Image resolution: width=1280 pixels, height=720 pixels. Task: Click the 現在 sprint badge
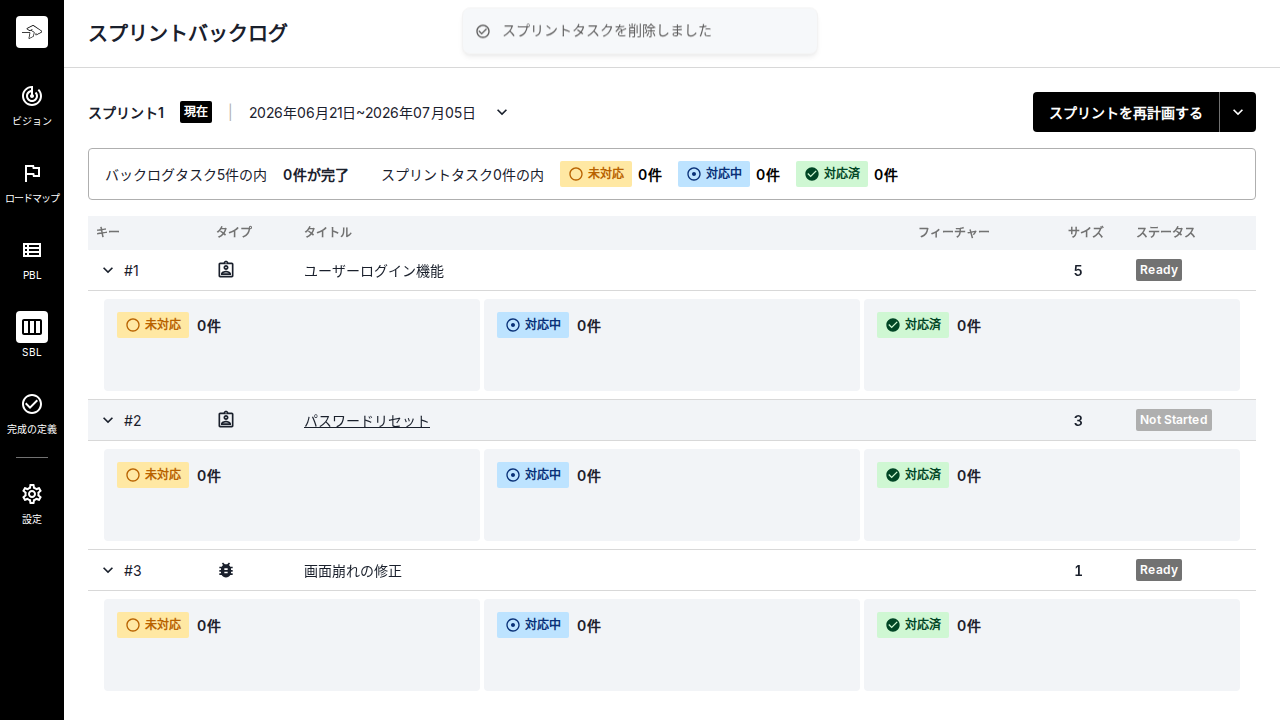coord(196,112)
